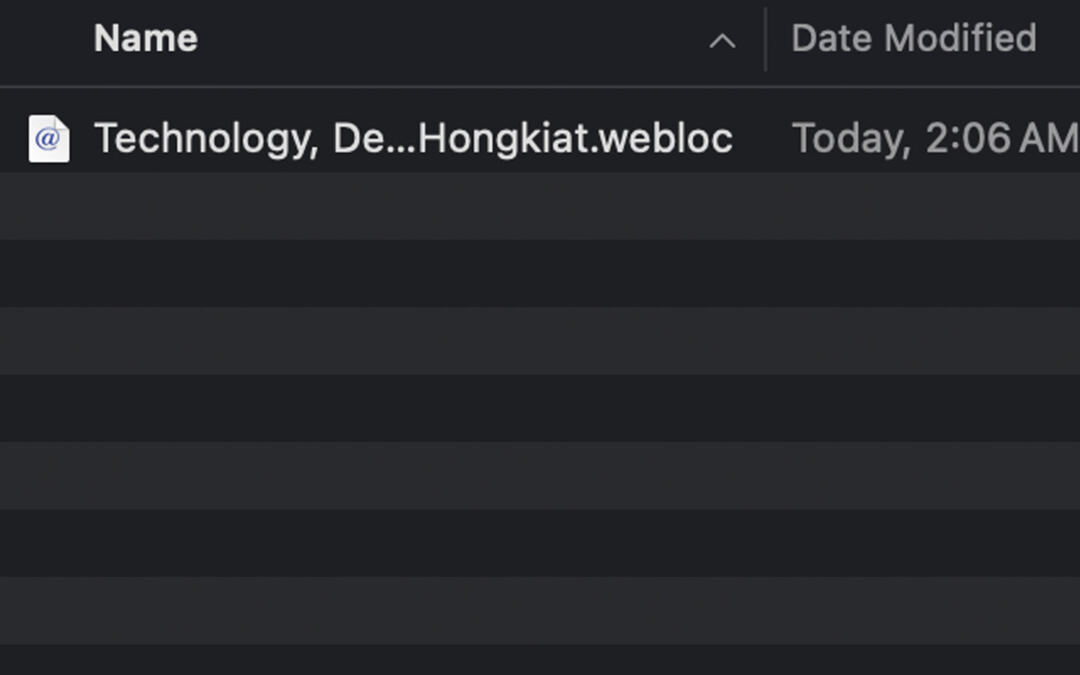Click the seventh empty row in the list

[x=540, y=611]
